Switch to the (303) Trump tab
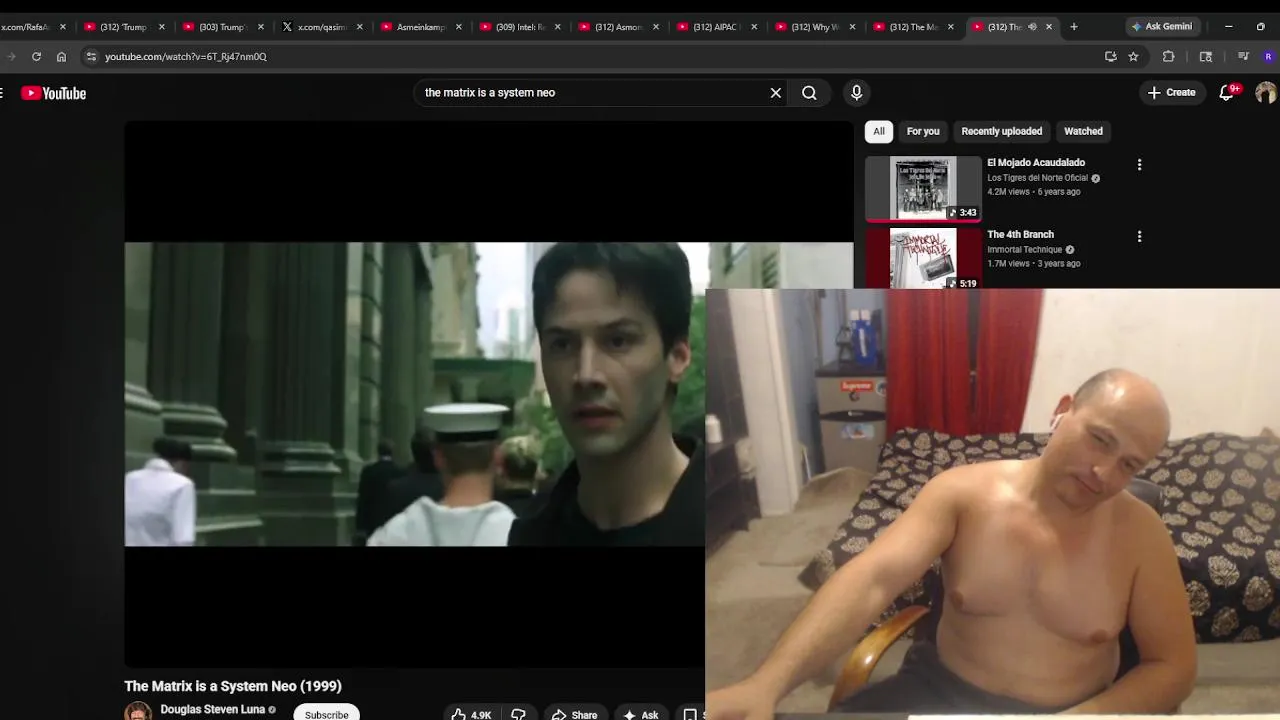 (222, 27)
